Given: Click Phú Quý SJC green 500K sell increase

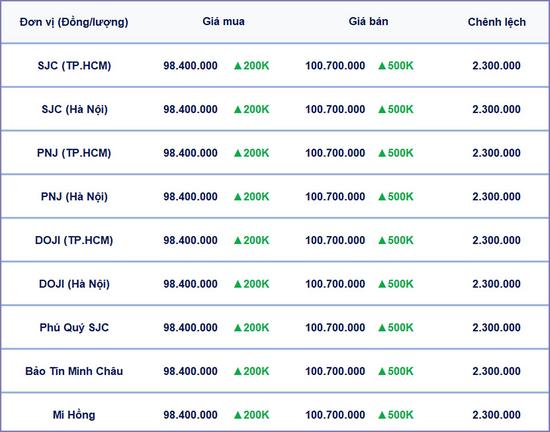Looking at the screenshot, I should (x=396, y=328).
